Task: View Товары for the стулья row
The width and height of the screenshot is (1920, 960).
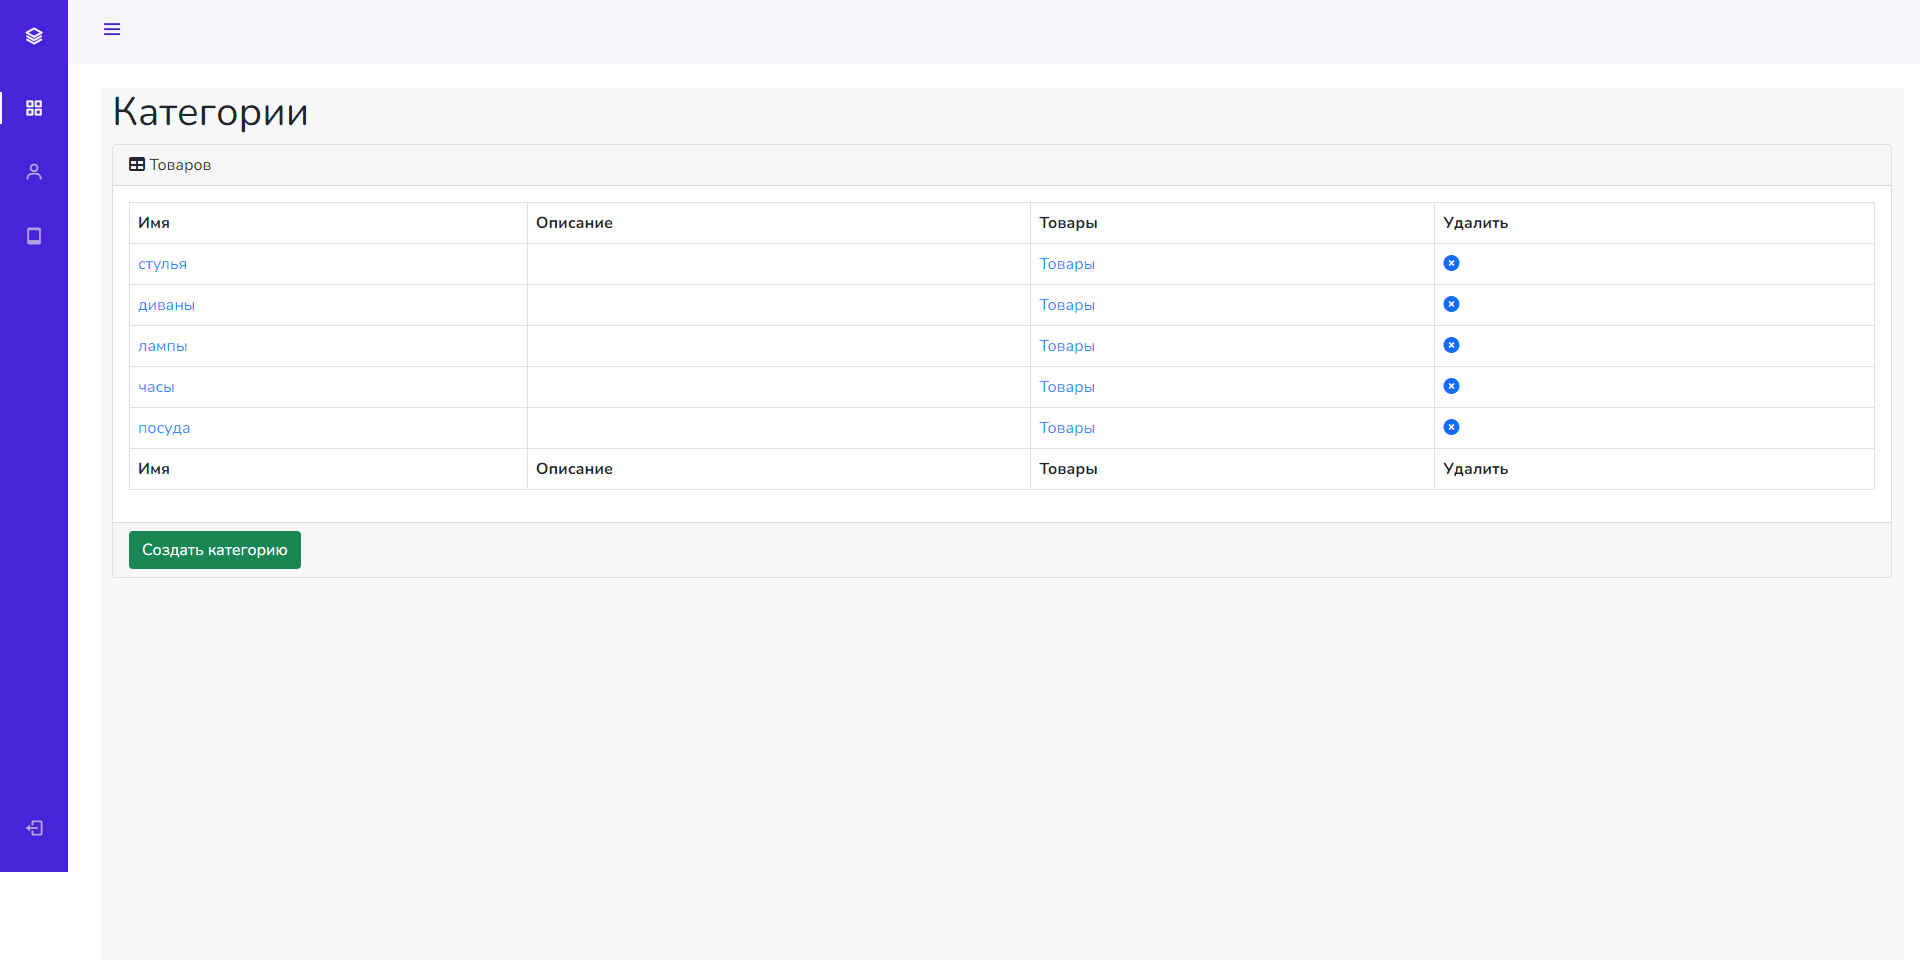Action: [1067, 264]
